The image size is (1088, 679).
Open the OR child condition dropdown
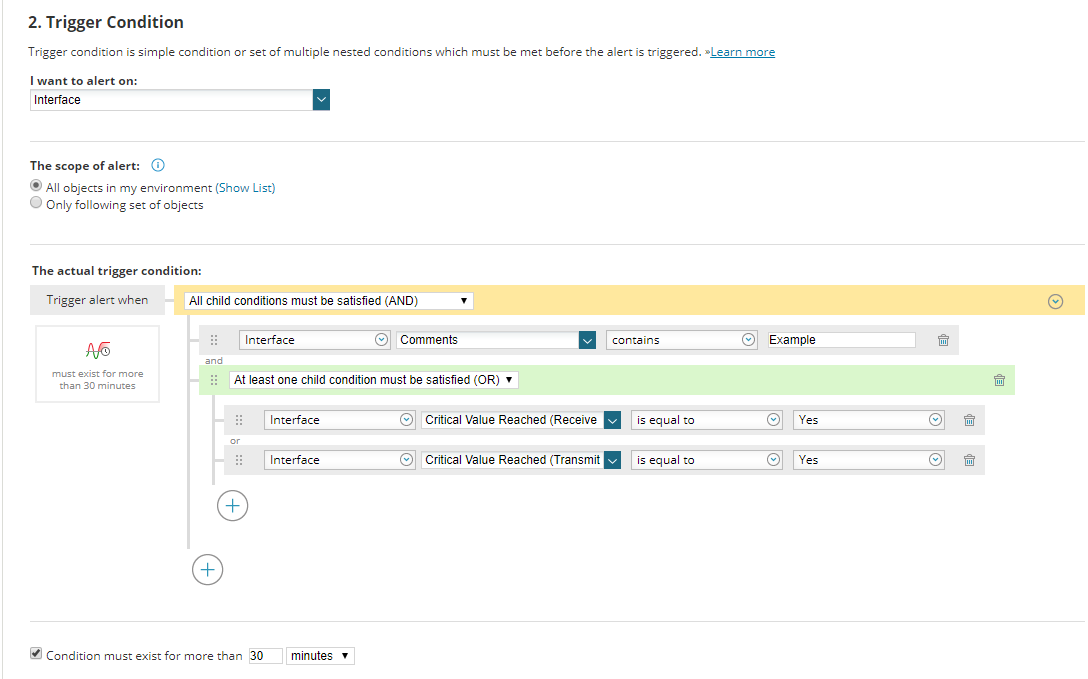click(x=374, y=380)
